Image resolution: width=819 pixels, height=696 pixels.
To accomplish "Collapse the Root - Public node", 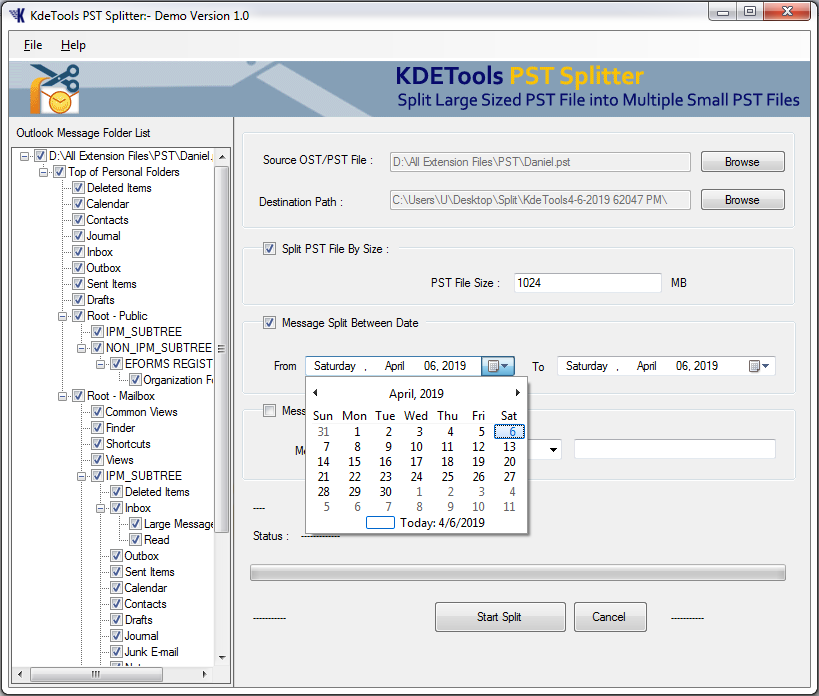I will point(62,316).
